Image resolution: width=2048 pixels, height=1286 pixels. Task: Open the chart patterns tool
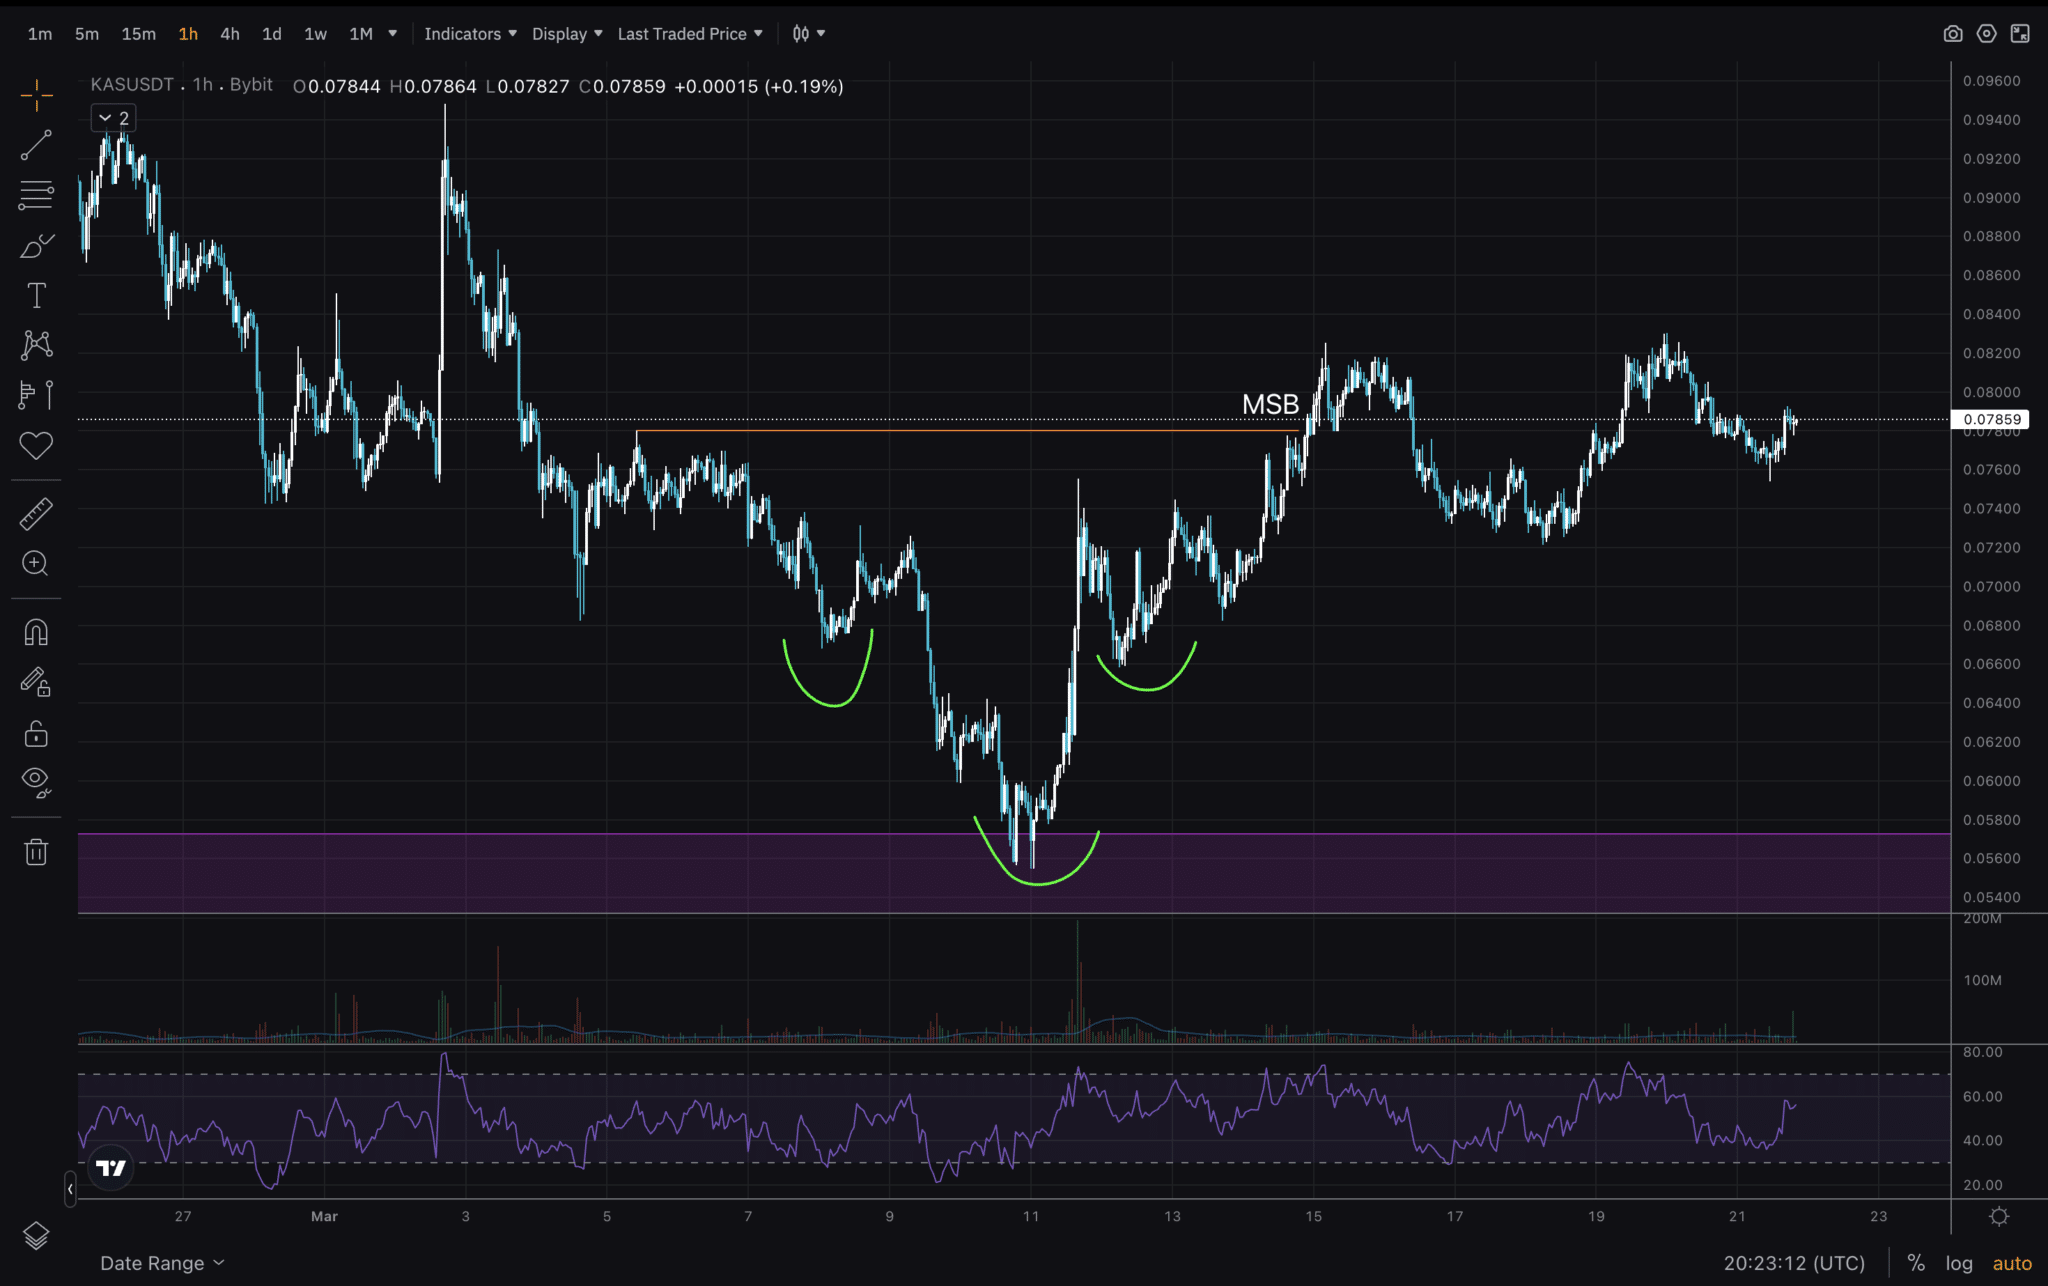click(36, 345)
